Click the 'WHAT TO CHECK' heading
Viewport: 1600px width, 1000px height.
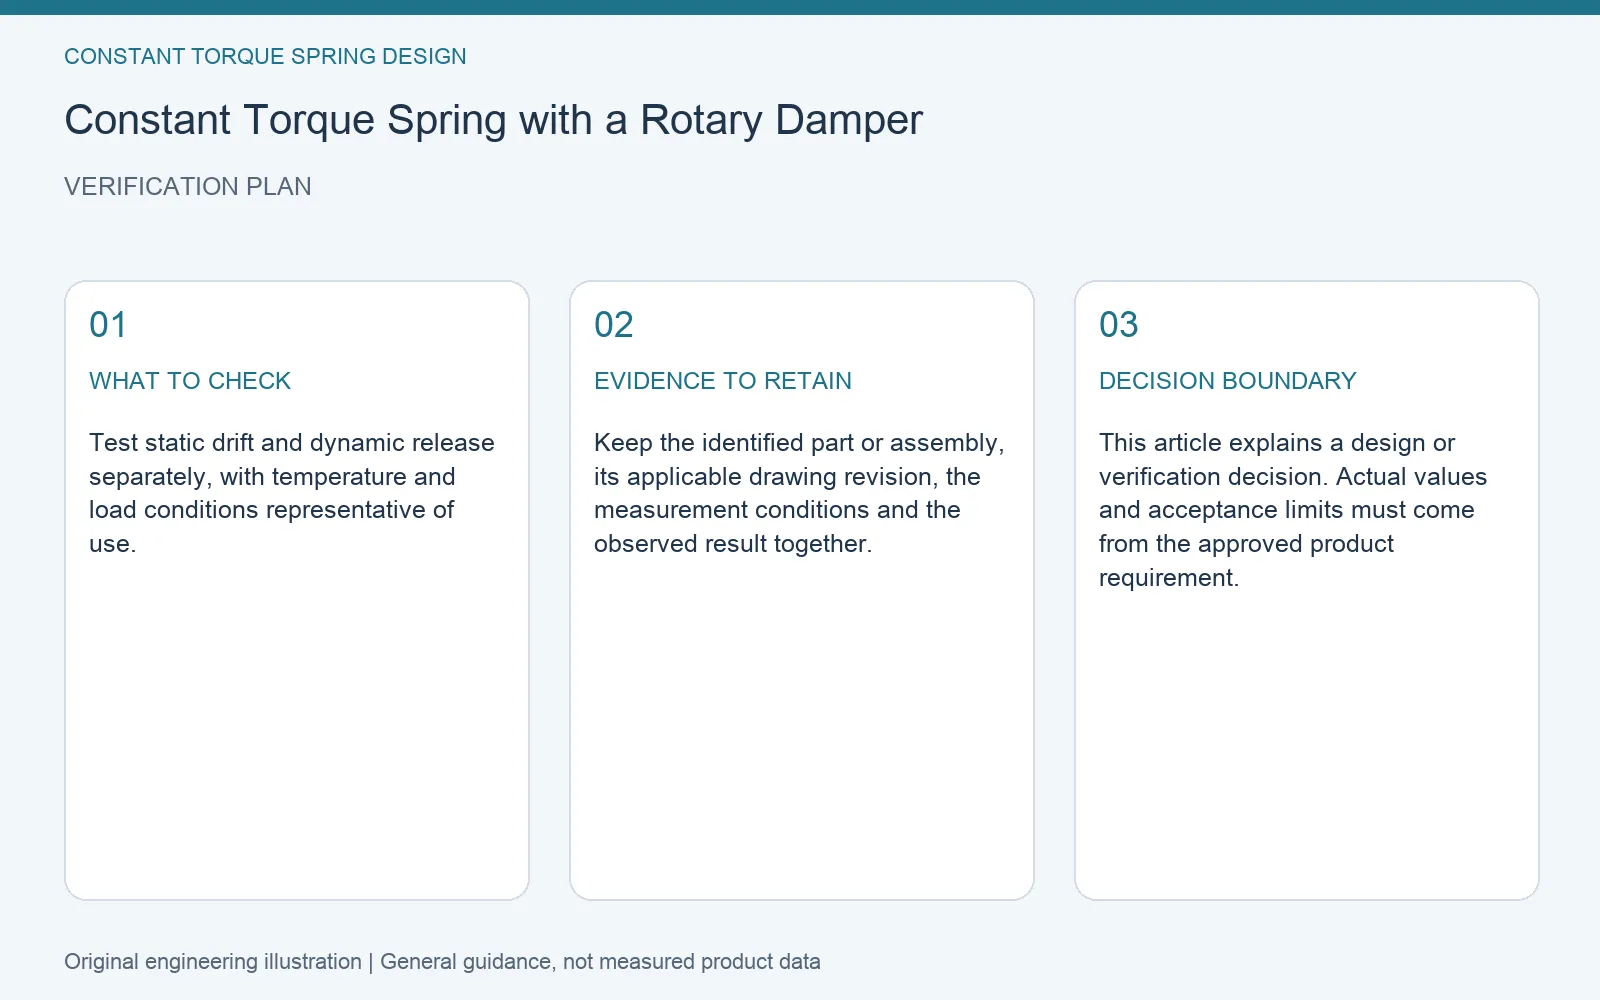[x=190, y=381]
